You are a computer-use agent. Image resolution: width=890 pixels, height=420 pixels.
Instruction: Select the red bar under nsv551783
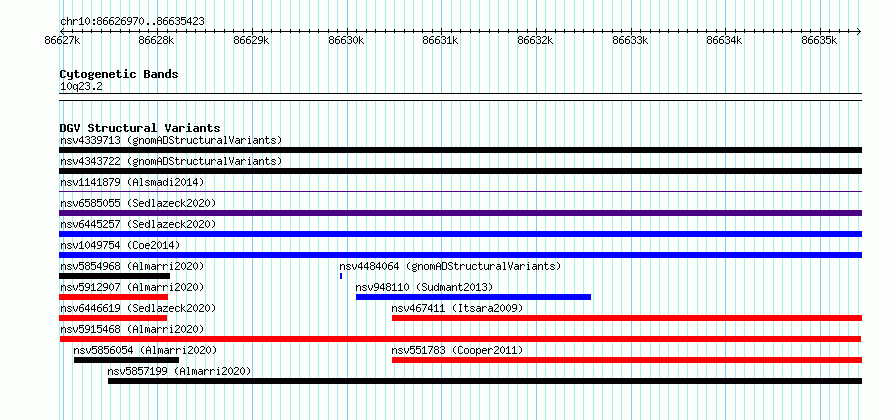click(627, 360)
